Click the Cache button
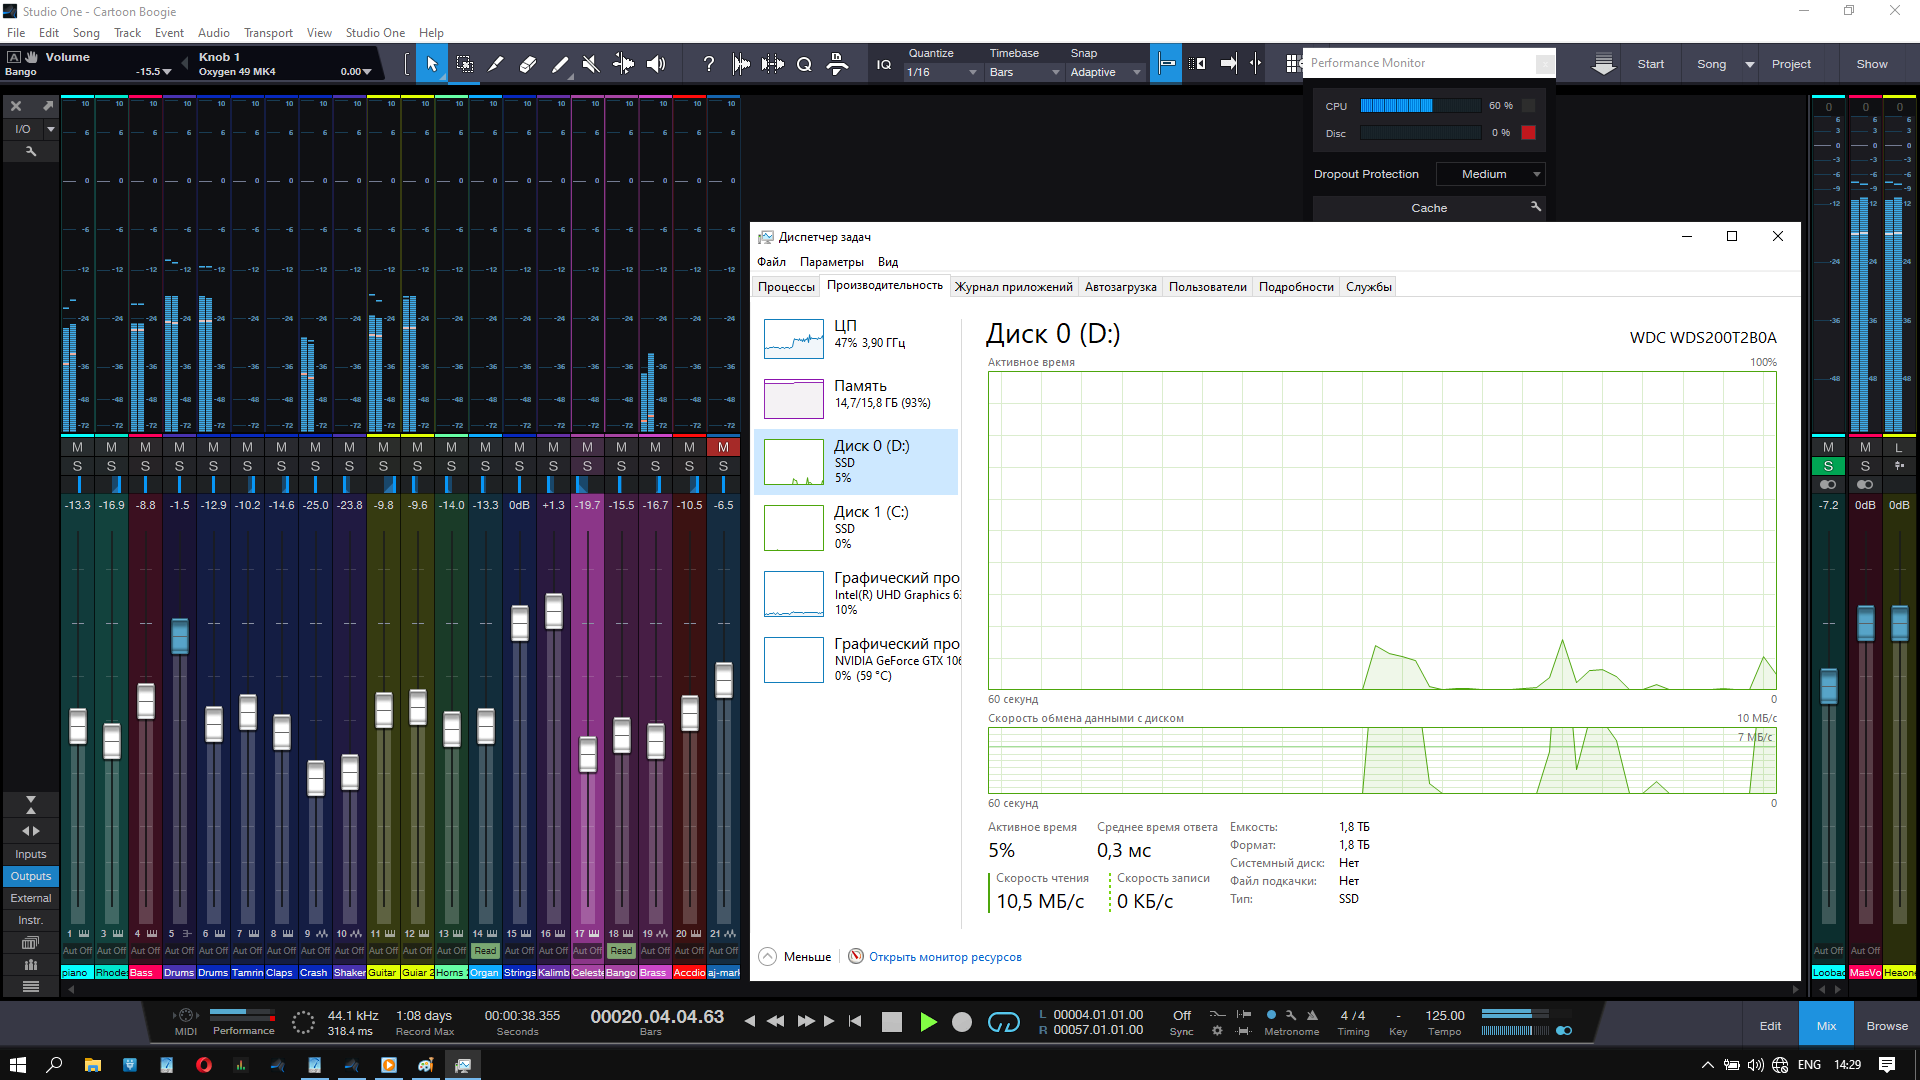 1428,208
